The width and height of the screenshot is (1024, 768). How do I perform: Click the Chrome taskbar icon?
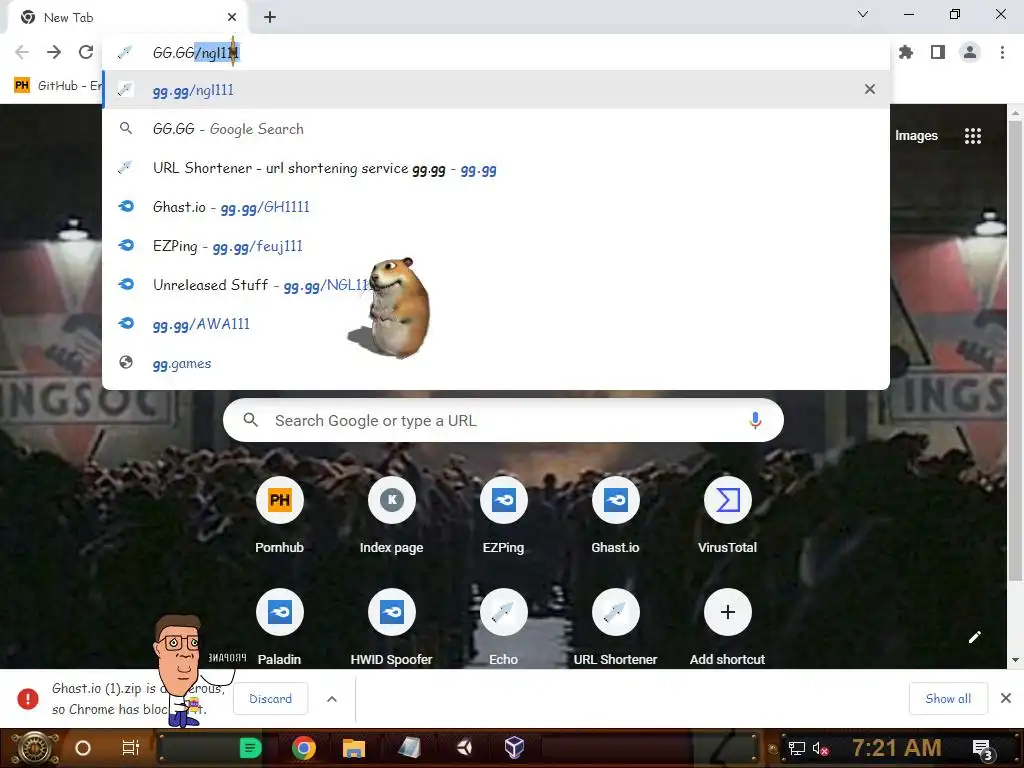pos(304,748)
